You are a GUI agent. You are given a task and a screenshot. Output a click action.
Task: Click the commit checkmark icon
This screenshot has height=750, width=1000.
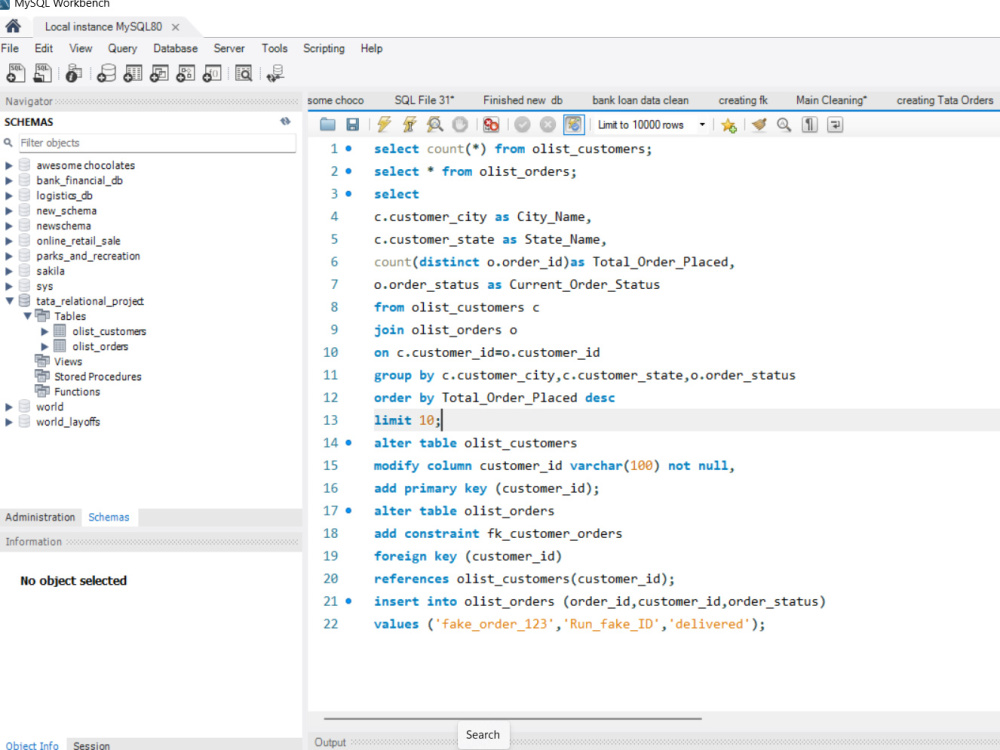click(x=522, y=124)
